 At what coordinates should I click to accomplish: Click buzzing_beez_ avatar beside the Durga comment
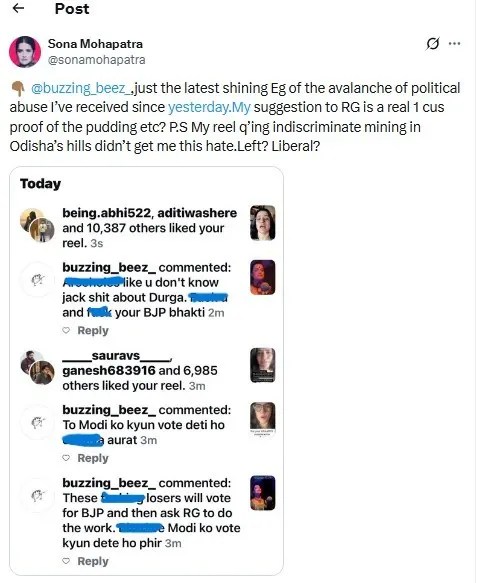coord(38,280)
